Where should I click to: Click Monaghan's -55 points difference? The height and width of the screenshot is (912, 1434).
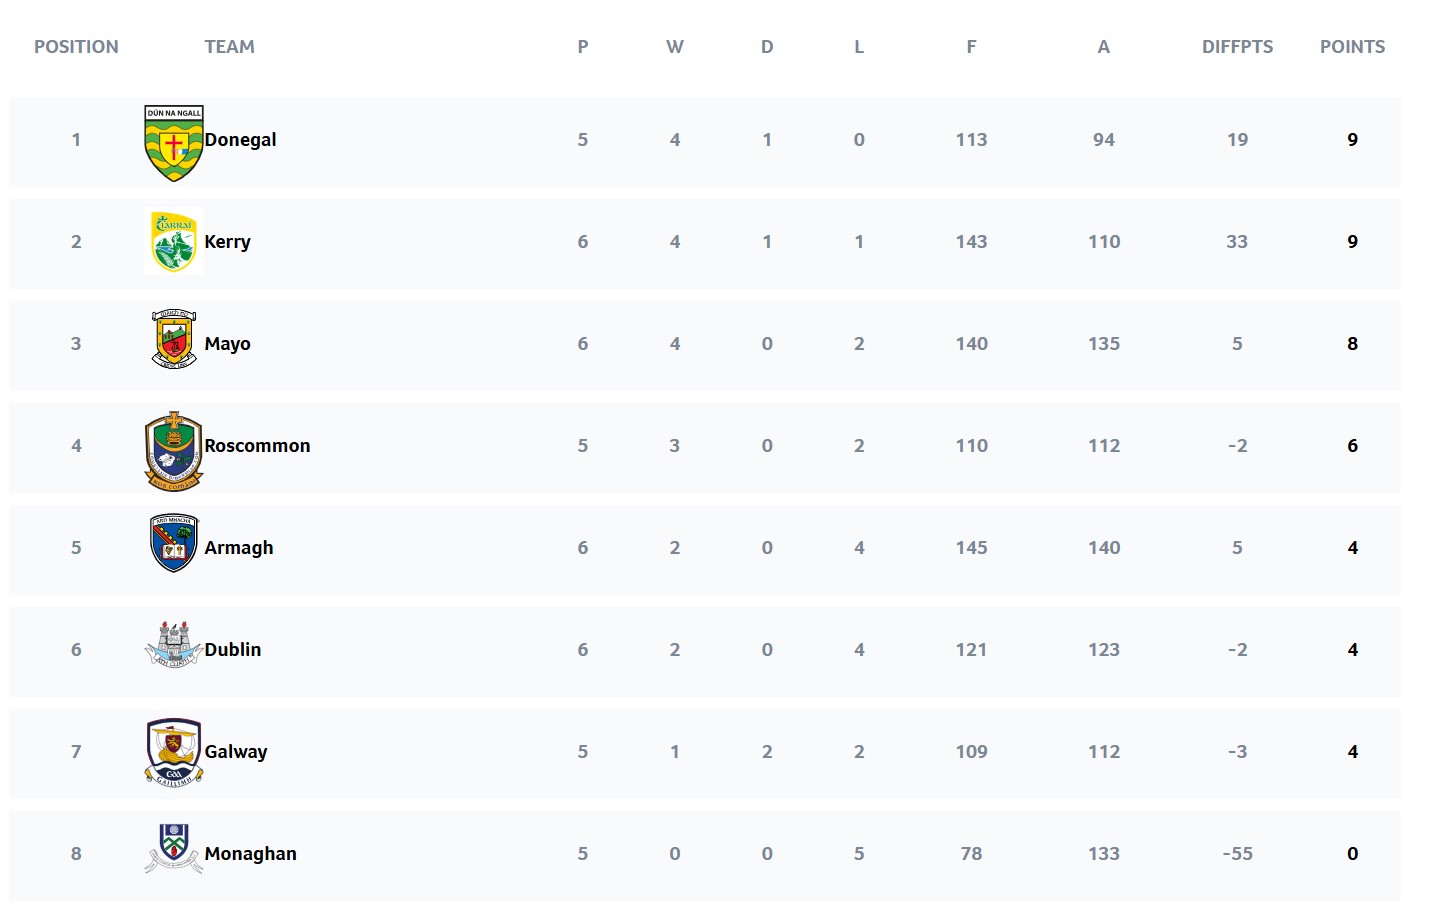(1237, 854)
